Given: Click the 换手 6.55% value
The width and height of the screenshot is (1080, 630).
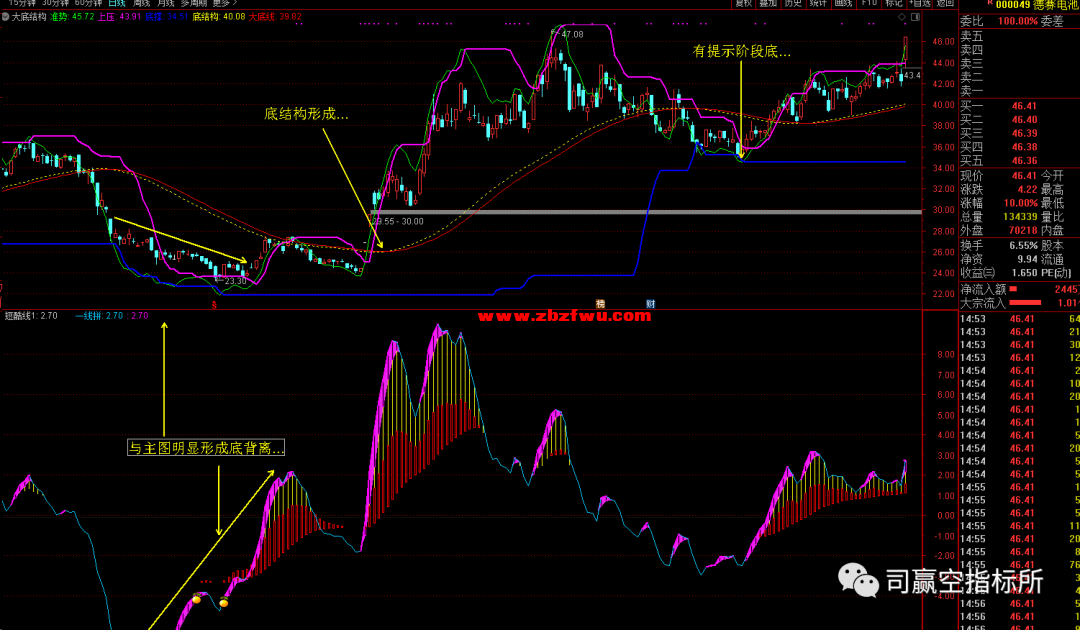Looking at the screenshot, I should 1024,246.
